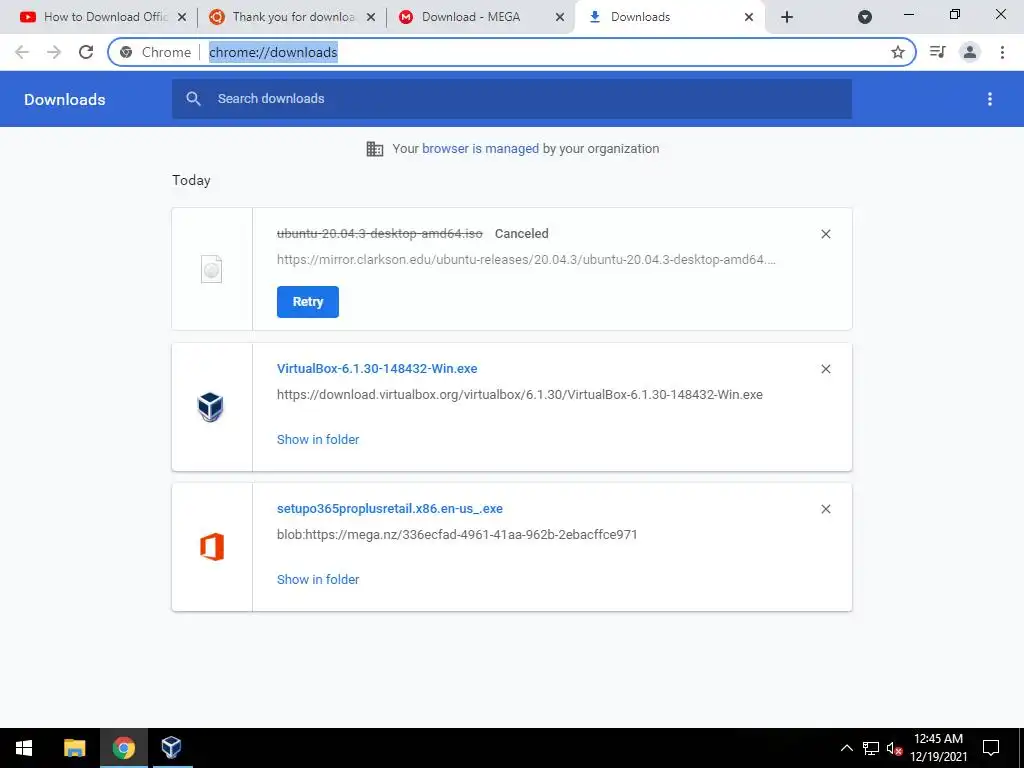The height and width of the screenshot is (768, 1024).
Task: Remove the VirtualBox entry from list
Action: pyautogui.click(x=825, y=369)
